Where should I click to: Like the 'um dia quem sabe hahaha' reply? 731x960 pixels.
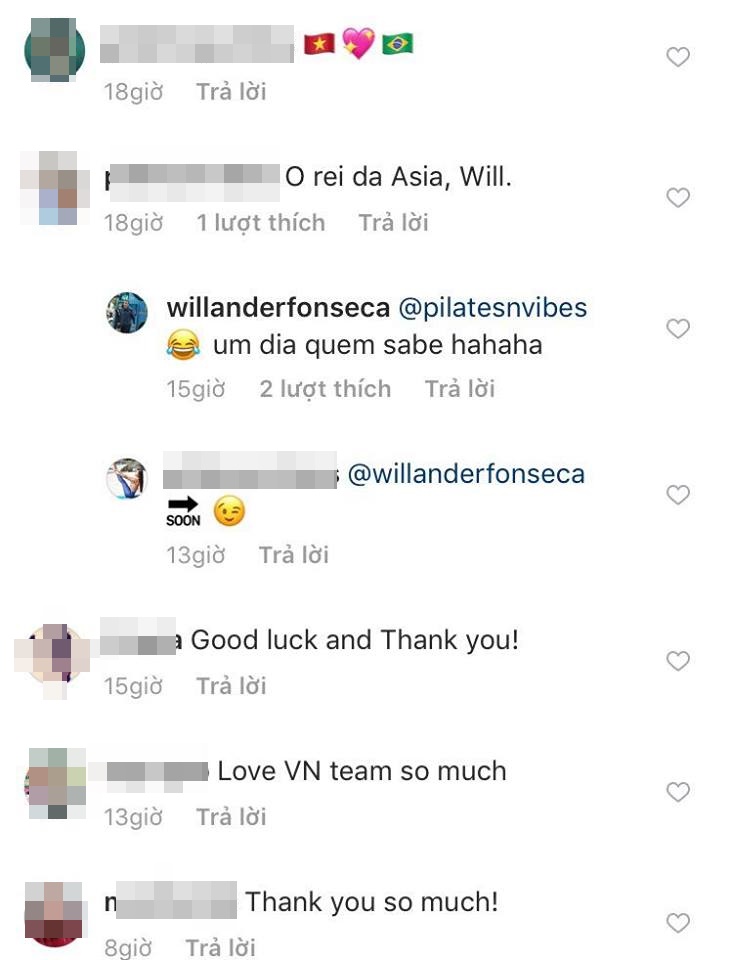pos(678,328)
